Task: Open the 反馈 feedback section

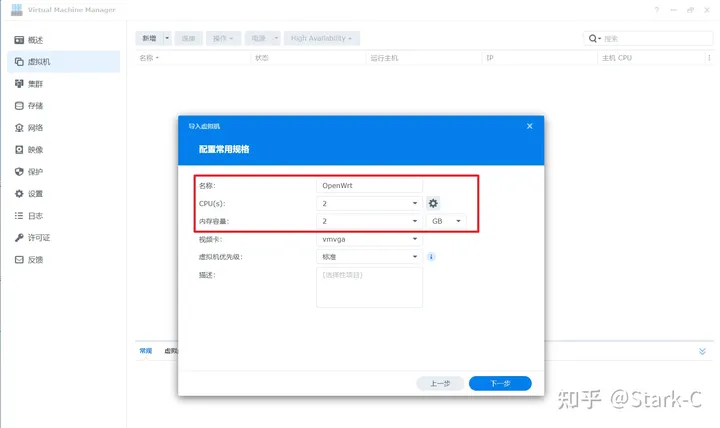Action: pos(63,259)
